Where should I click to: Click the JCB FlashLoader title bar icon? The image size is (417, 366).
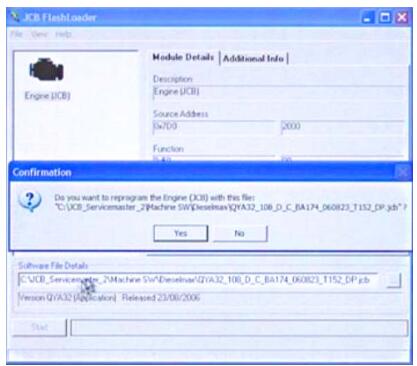pos(15,16)
